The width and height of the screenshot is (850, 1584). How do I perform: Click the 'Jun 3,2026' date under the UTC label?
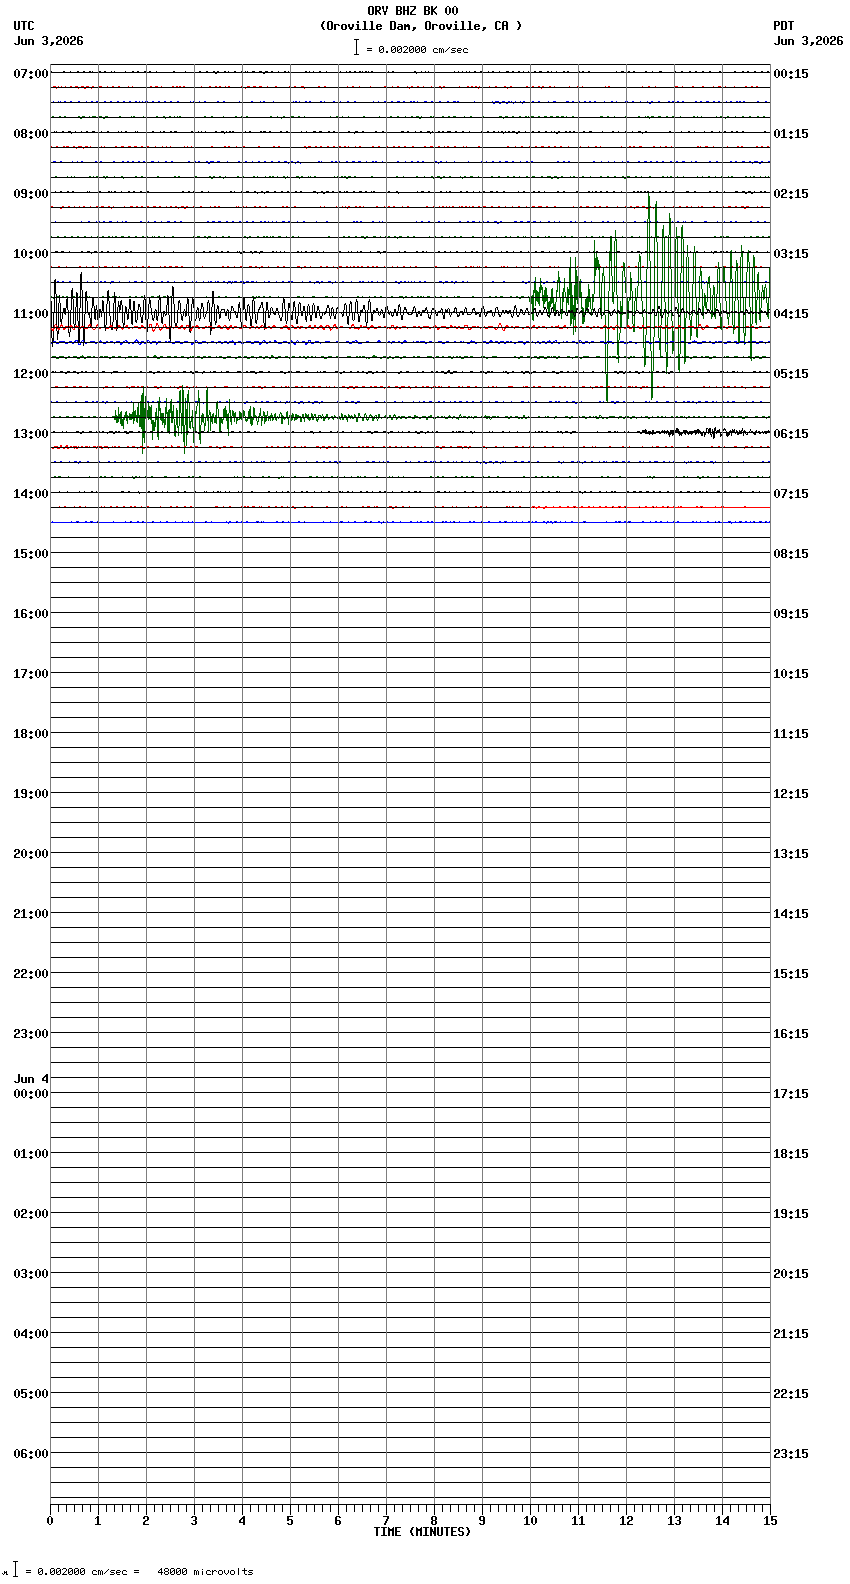pos(49,41)
